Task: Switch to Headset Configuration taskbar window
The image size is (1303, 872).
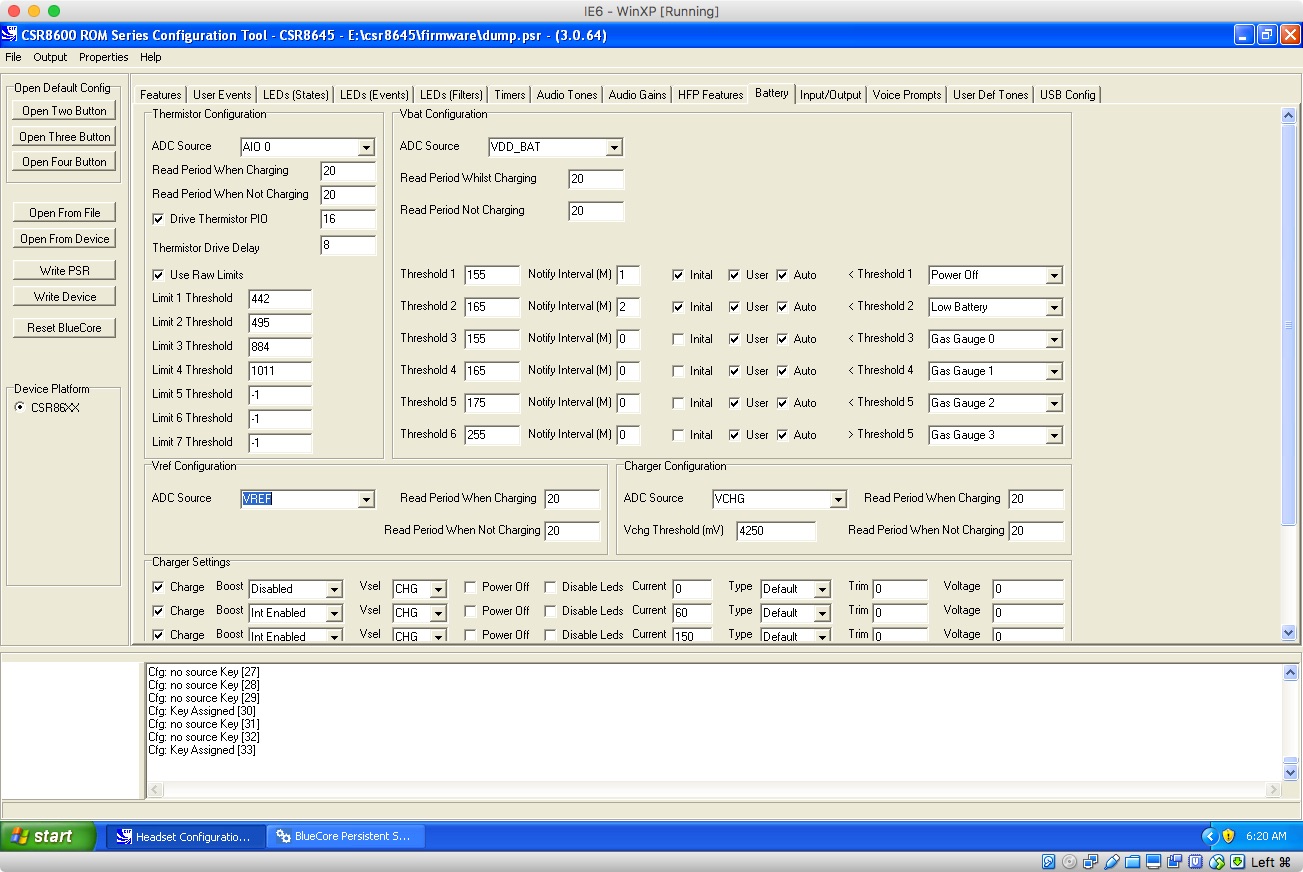Action: point(186,836)
